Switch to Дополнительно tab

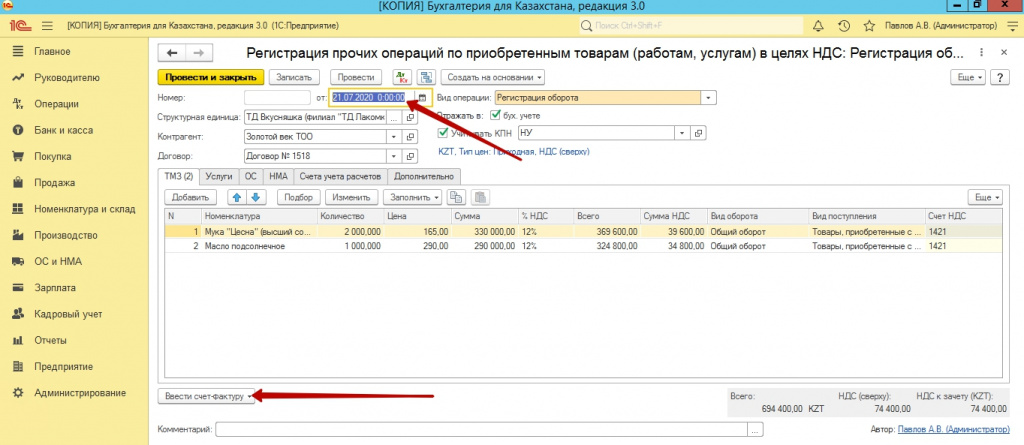point(424,176)
